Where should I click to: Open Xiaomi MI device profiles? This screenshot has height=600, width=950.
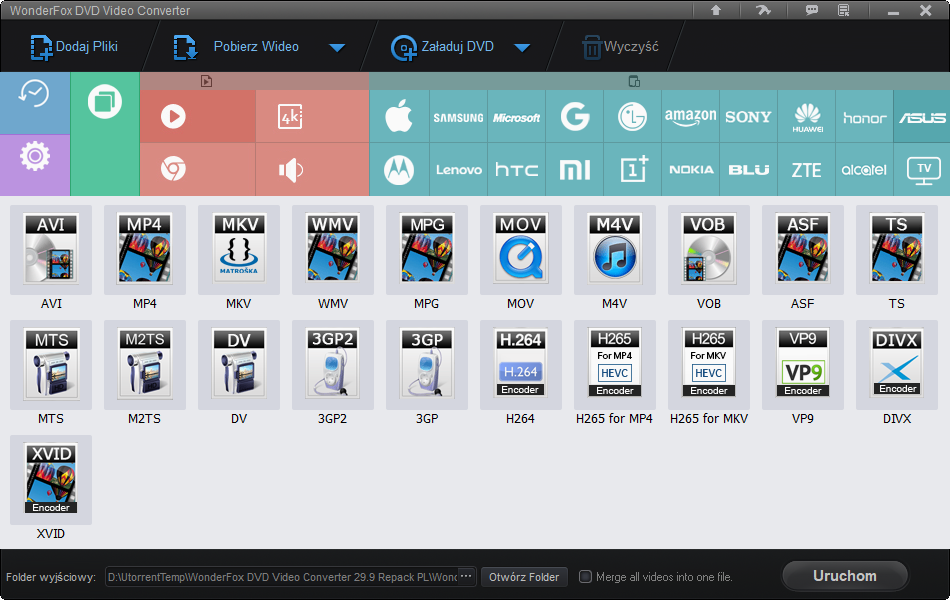click(574, 170)
